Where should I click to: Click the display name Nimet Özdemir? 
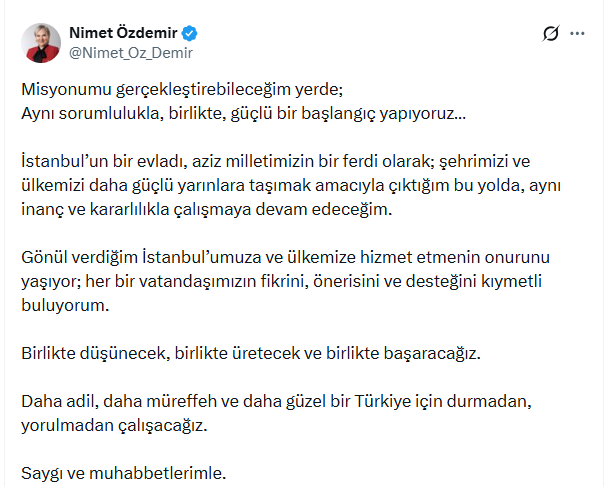[123, 33]
